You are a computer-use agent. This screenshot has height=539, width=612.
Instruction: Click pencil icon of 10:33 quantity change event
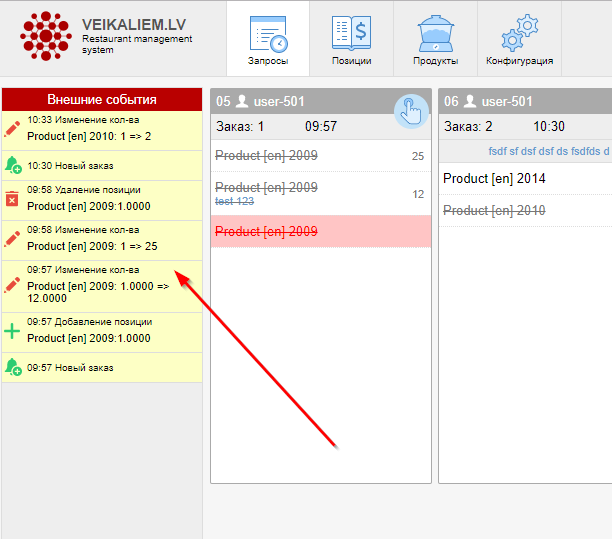(x=12, y=128)
